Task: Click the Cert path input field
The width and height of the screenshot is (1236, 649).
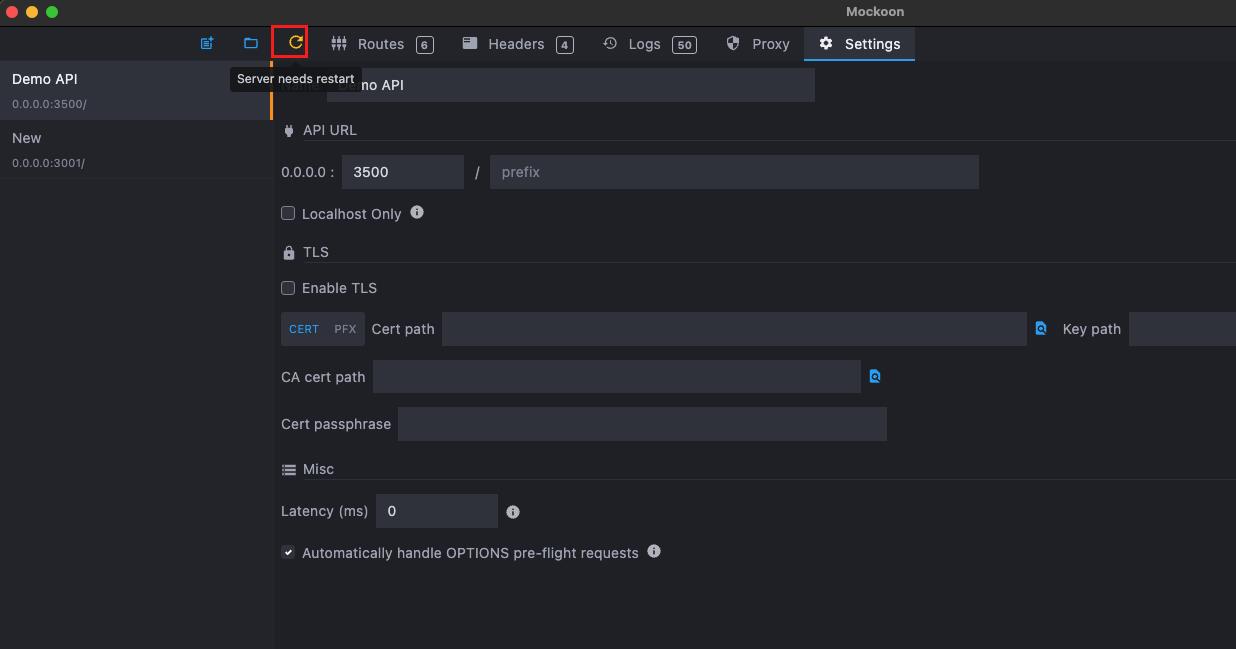Action: (x=734, y=329)
